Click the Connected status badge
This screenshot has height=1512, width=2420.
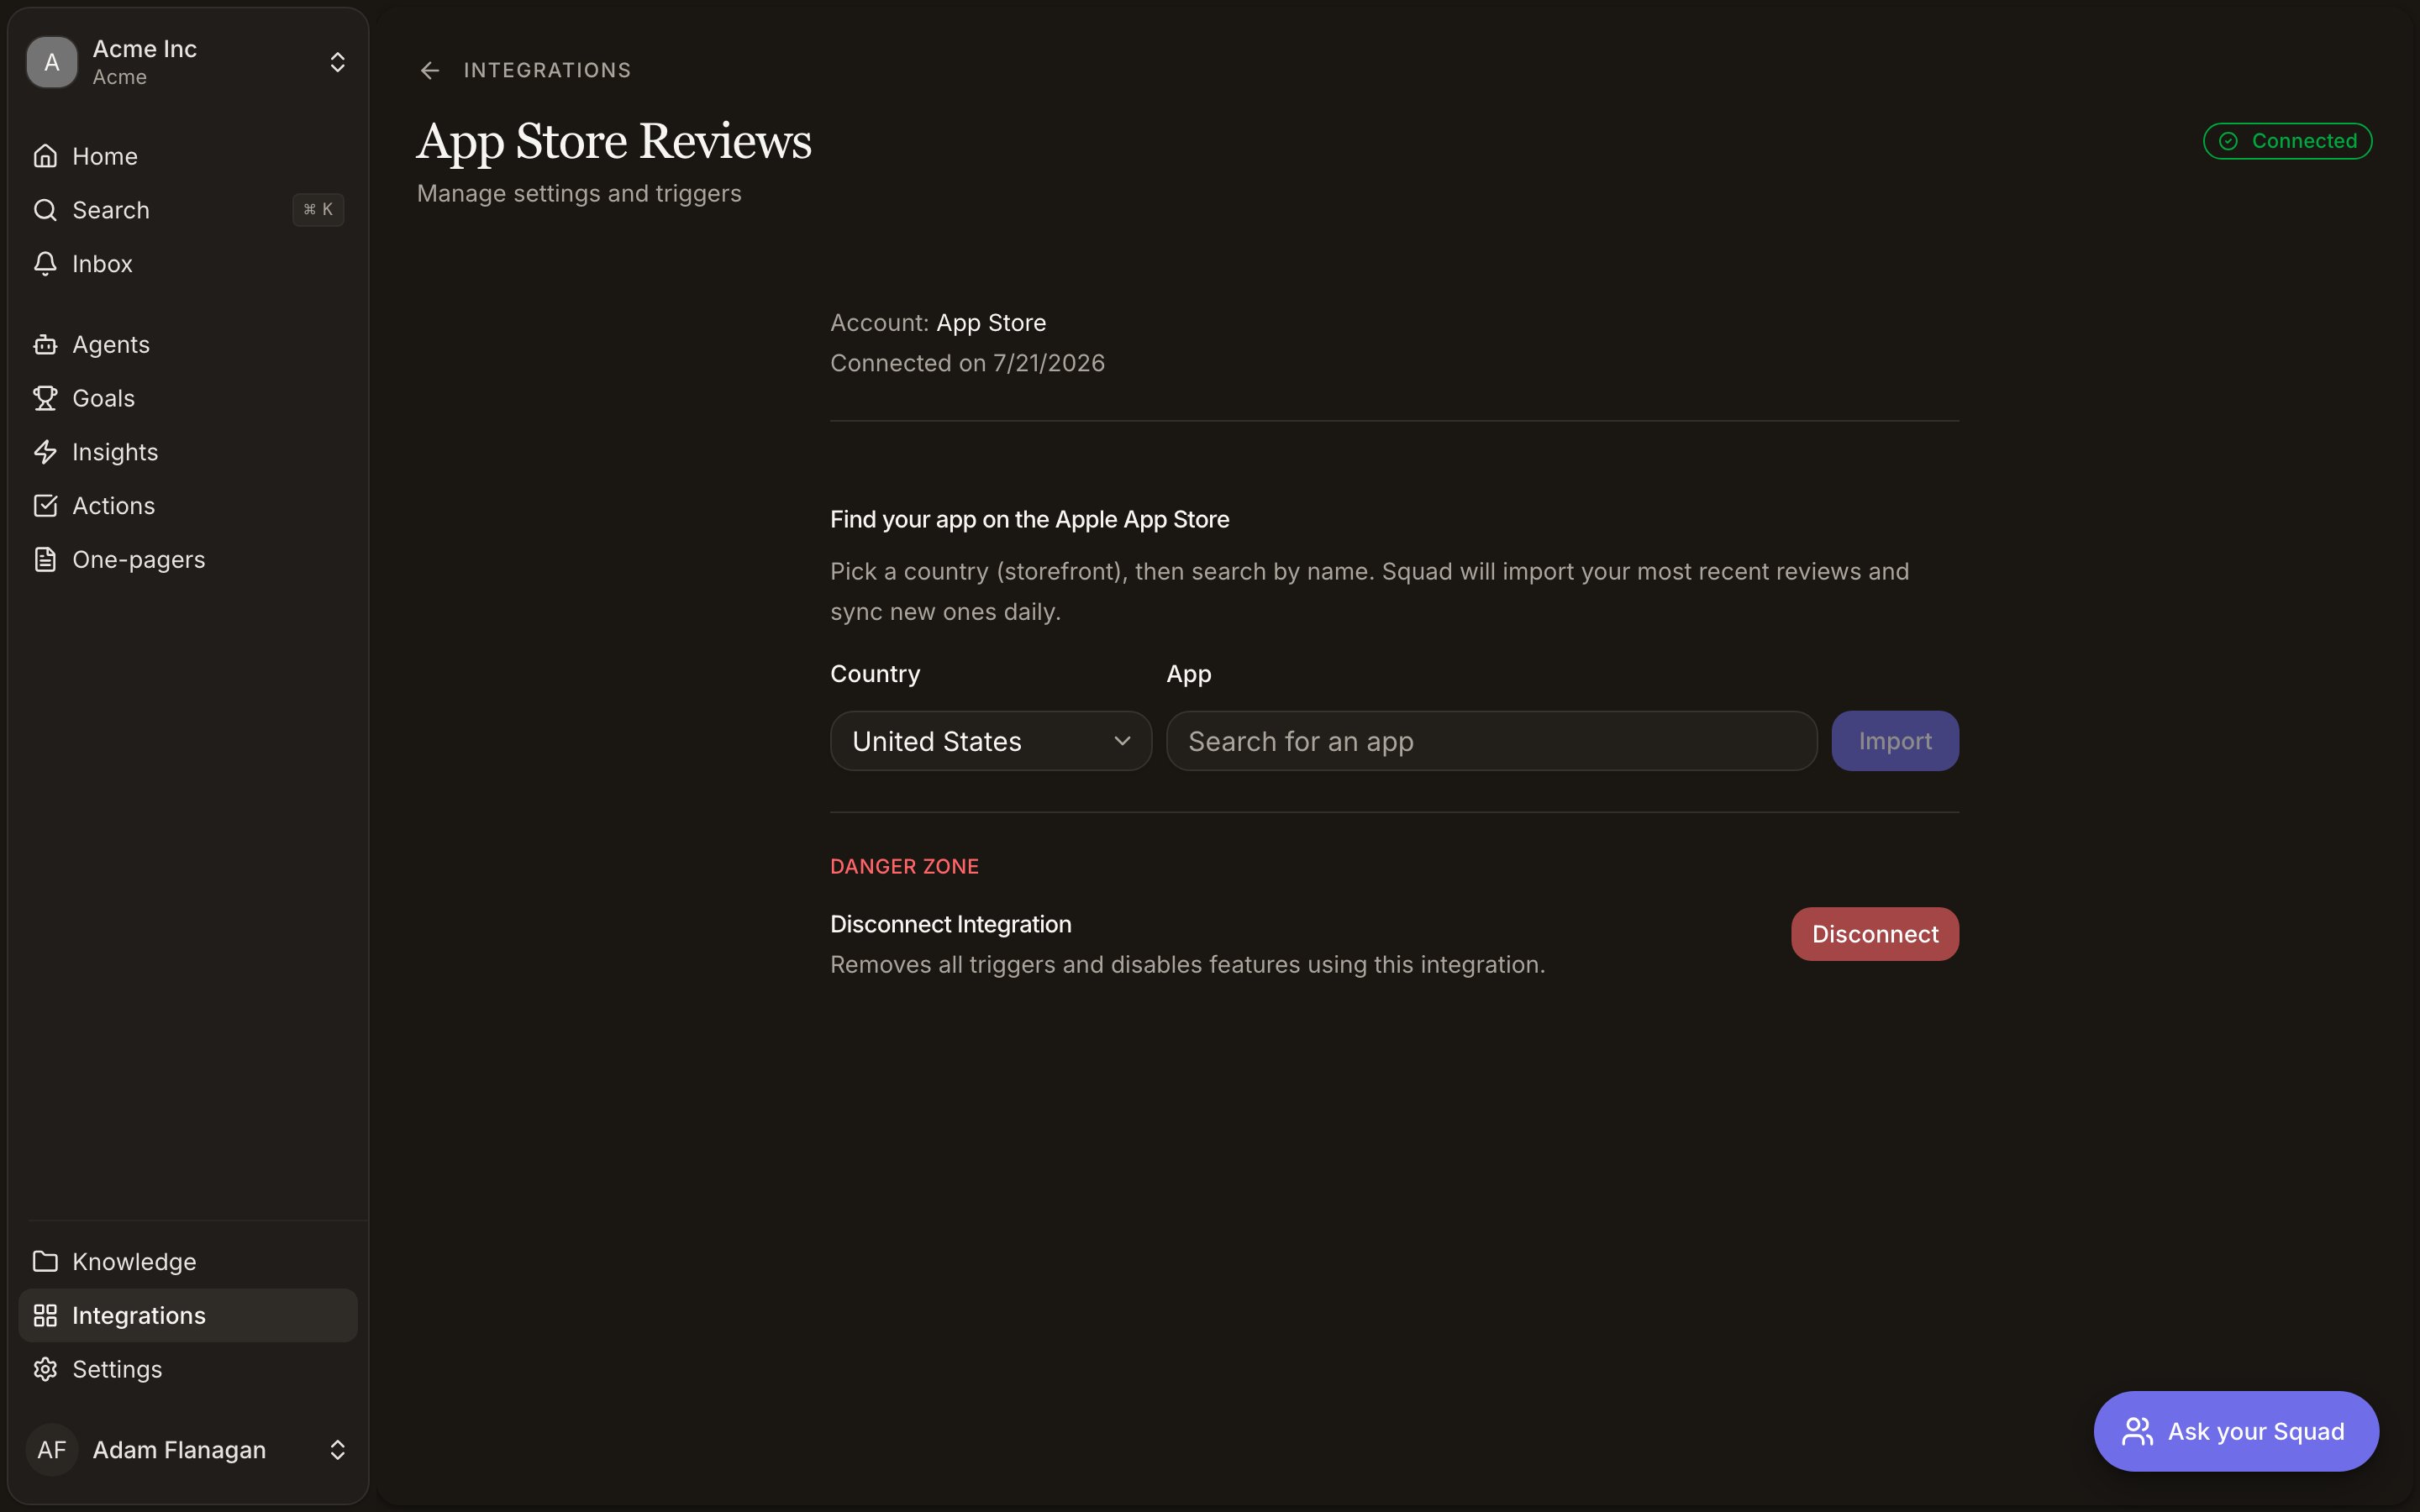click(2287, 141)
